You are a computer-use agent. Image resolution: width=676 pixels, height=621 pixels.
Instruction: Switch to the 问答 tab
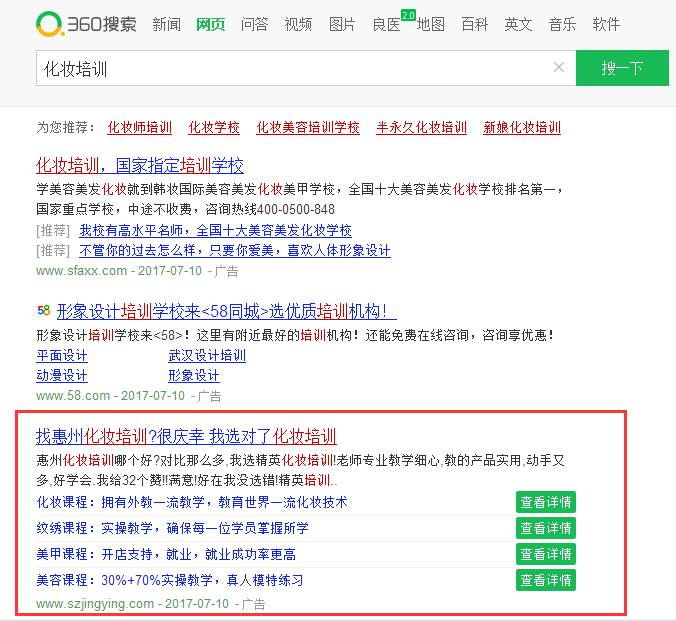(254, 24)
